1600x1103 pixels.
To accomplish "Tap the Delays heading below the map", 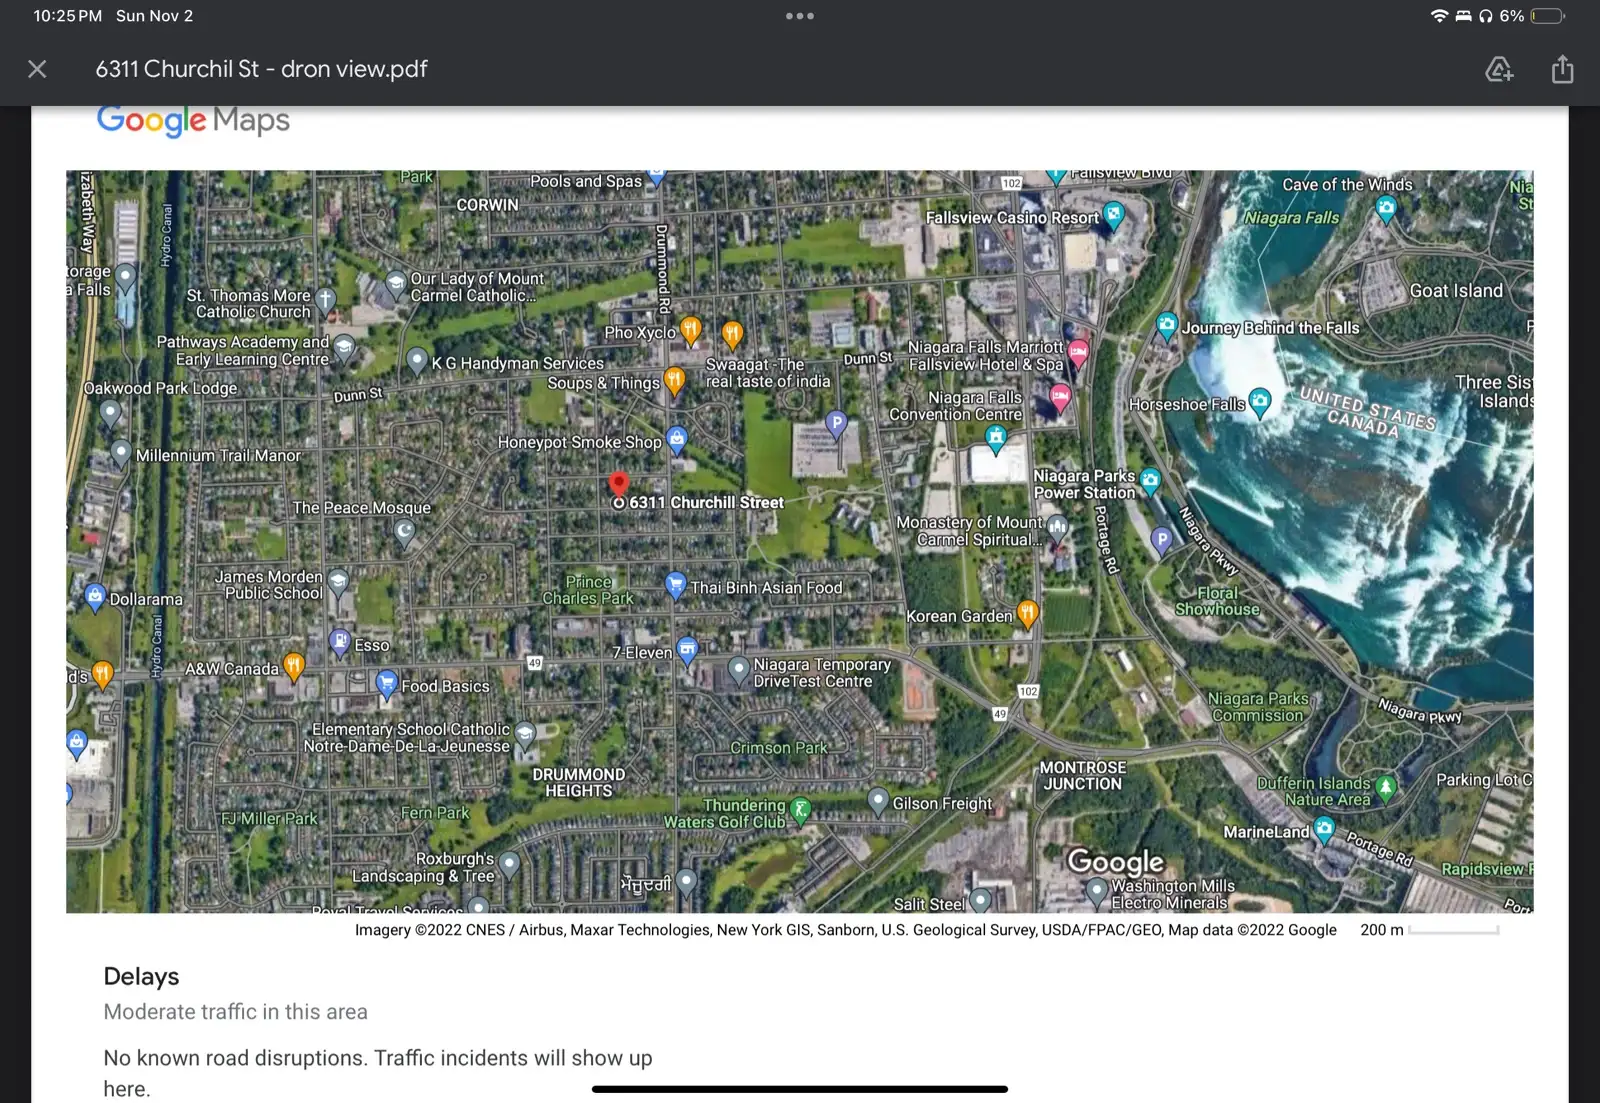I will pyautogui.click(x=141, y=976).
